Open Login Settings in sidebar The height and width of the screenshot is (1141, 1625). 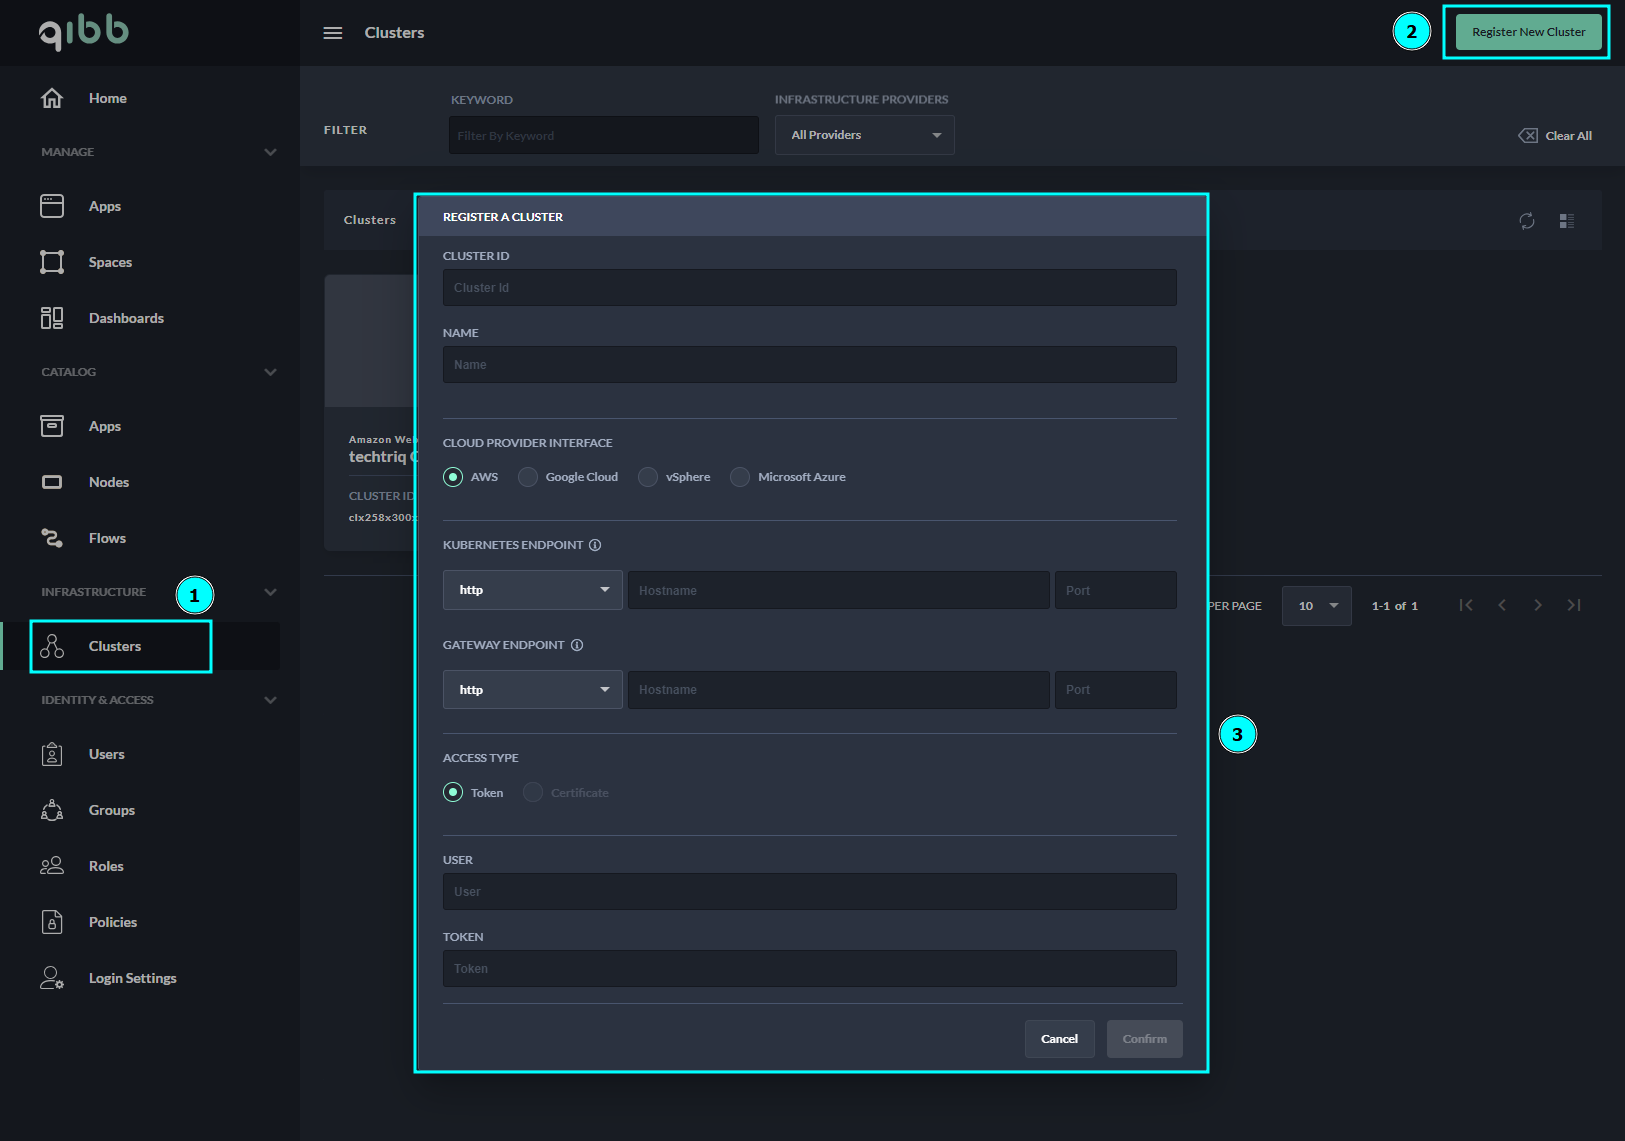click(x=132, y=978)
